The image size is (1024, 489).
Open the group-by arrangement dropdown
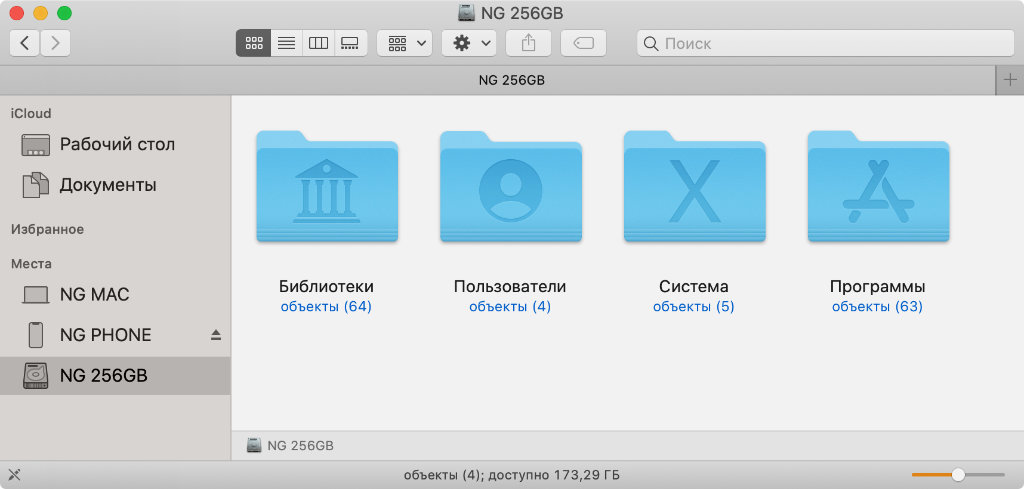[404, 43]
